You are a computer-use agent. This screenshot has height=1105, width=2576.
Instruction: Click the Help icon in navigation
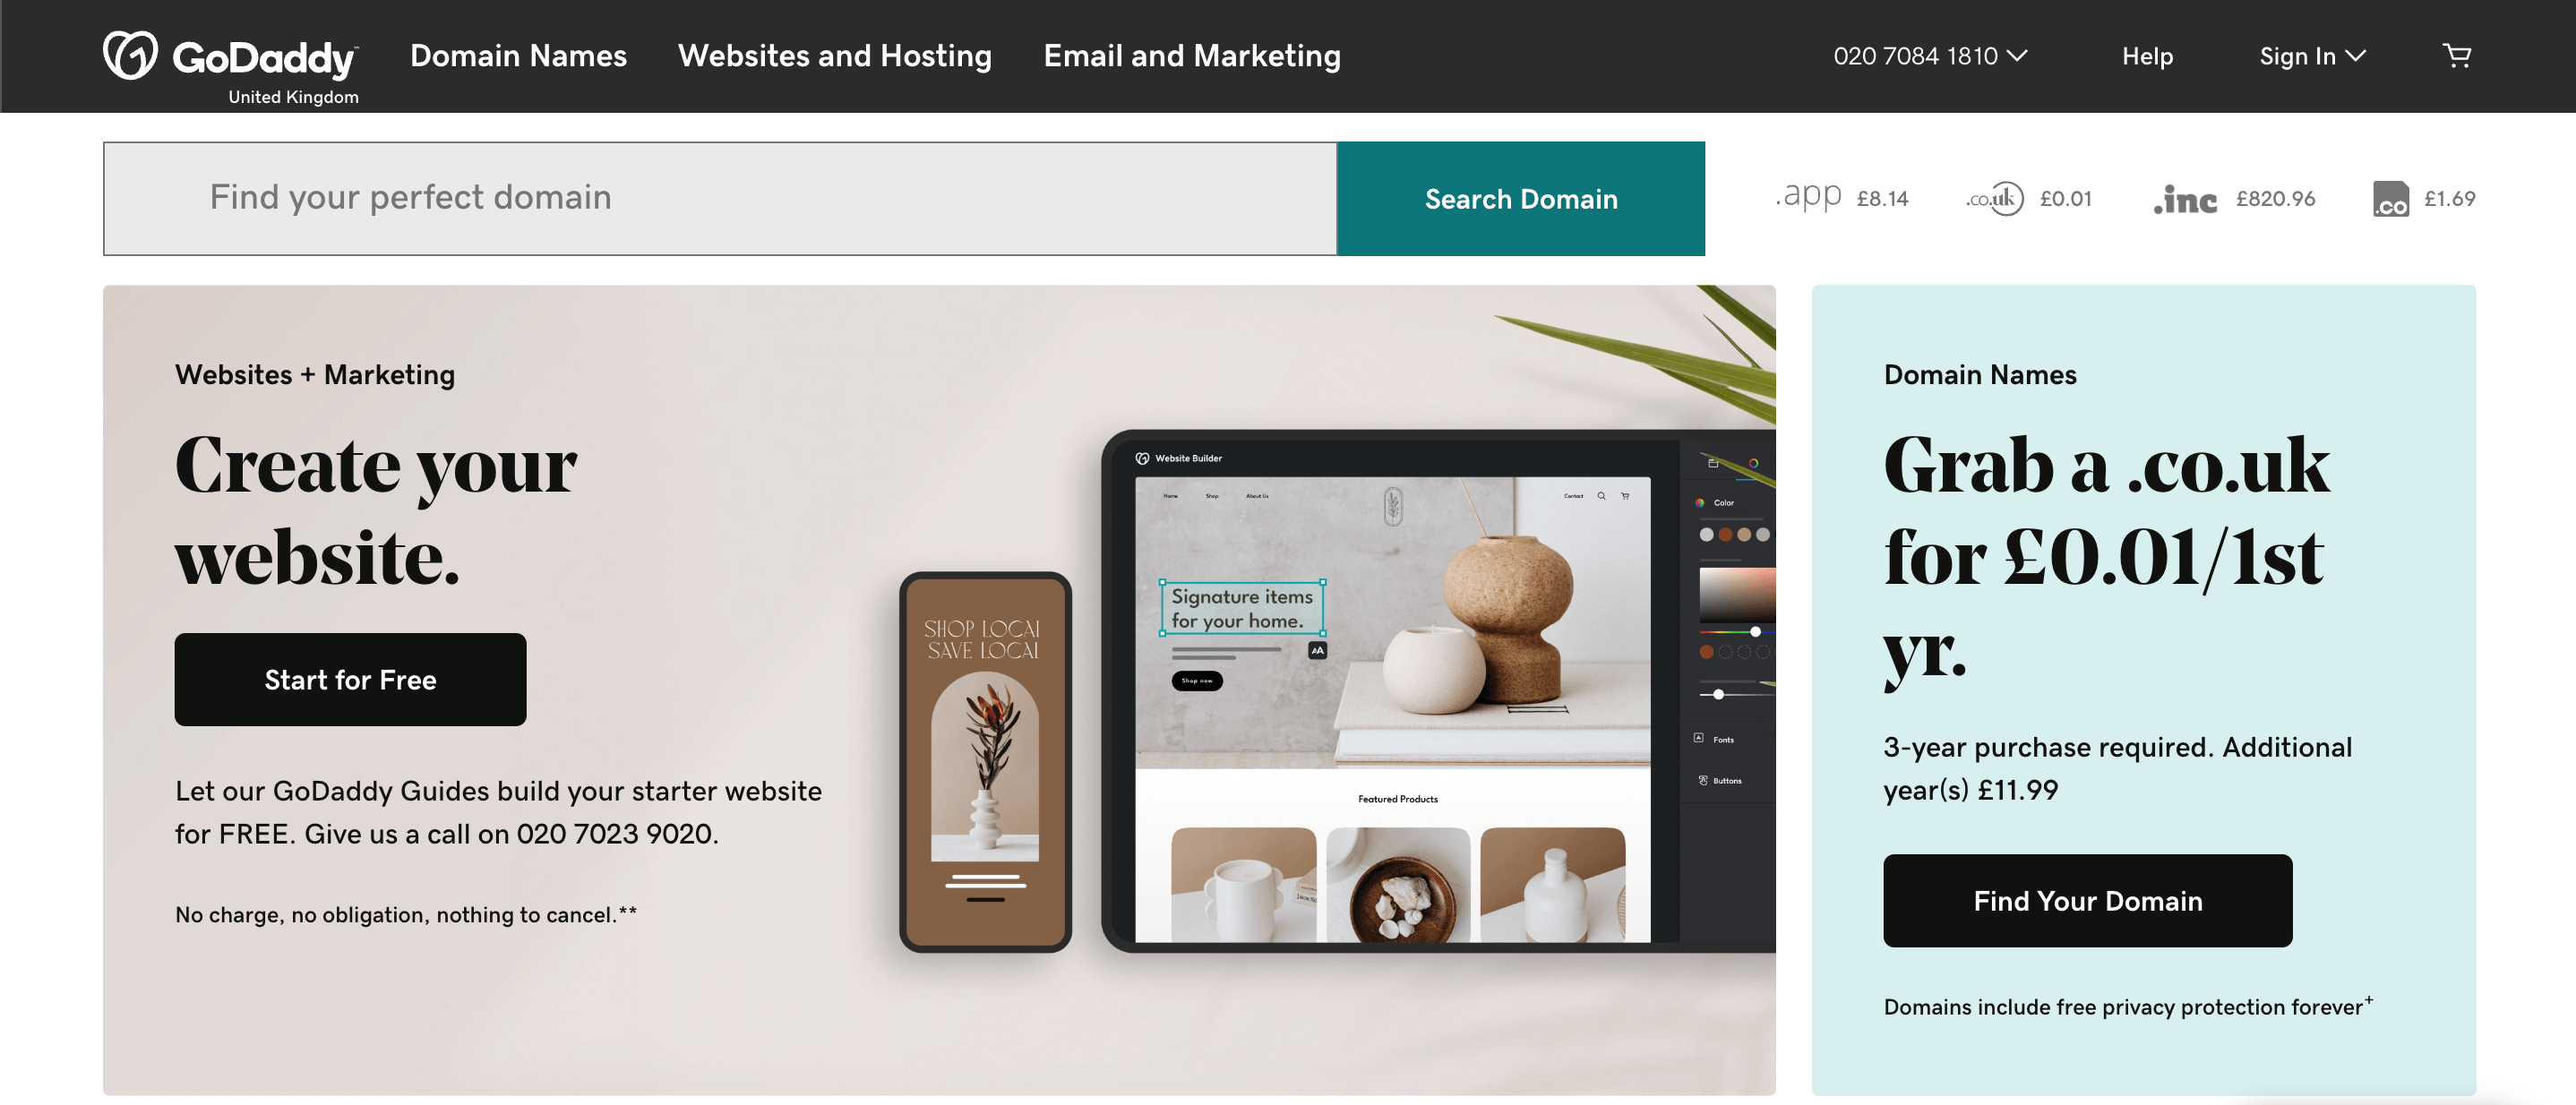point(2149,55)
